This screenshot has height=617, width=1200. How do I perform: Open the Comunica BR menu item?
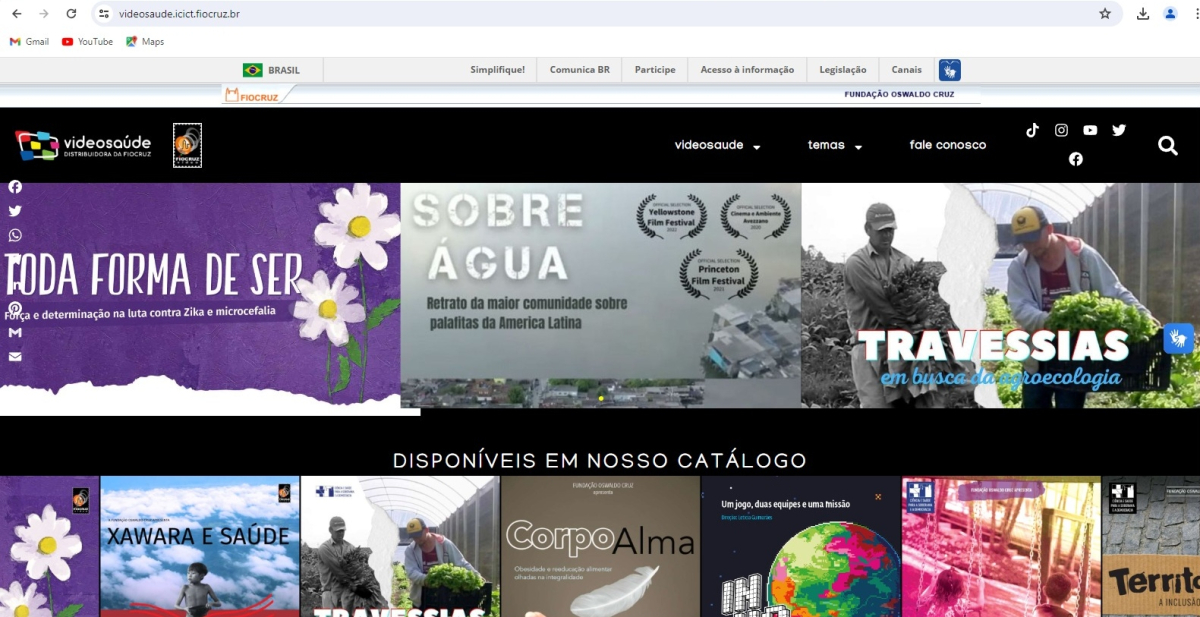579,70
